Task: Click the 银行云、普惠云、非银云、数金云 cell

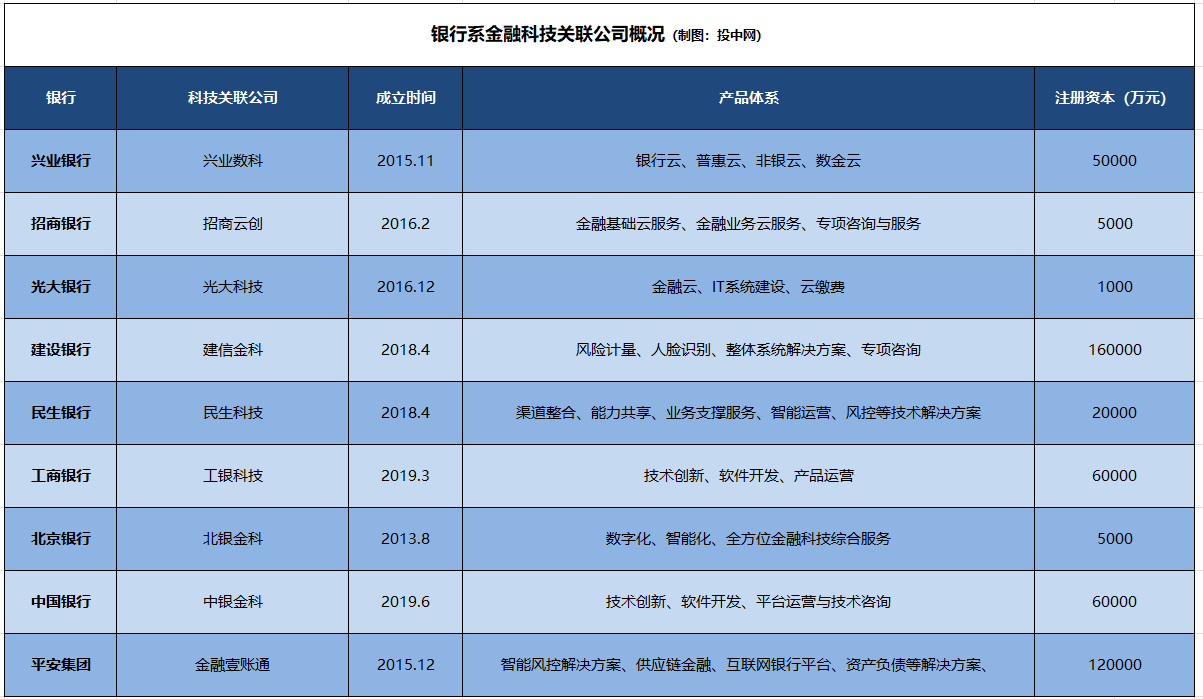Action: click(x=749, y=161)
